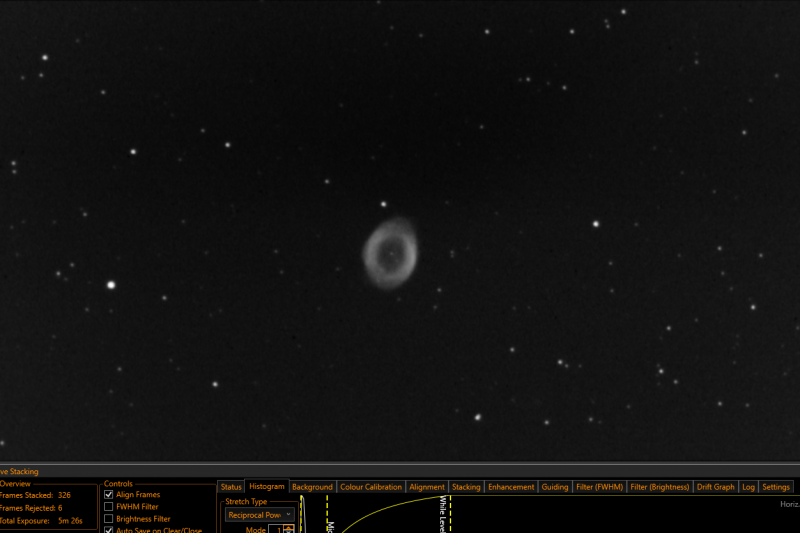The image size is (800, 533).
Task: Select the Filter (Brightness) tab
Action: coord(659,487)
